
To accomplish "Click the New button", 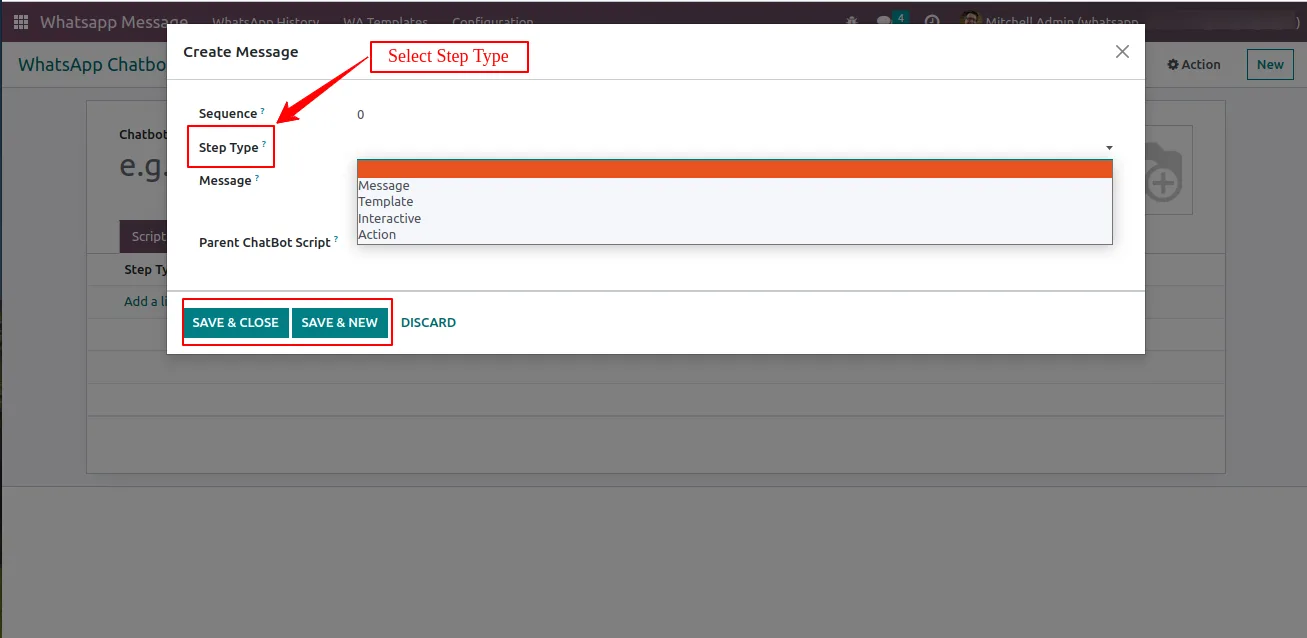I will 1270,64.
